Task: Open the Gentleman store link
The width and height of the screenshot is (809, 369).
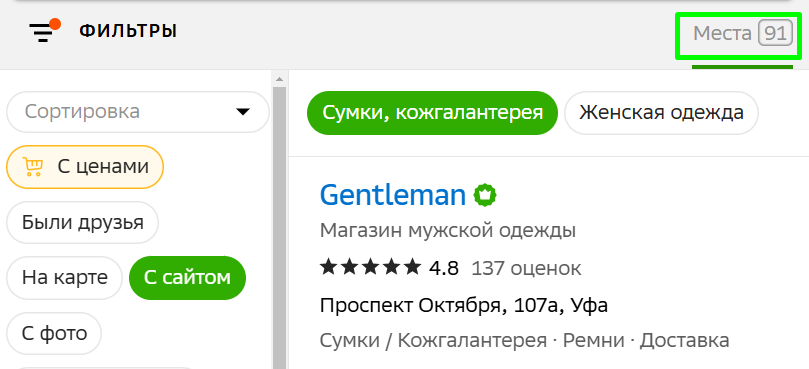Action: tap(393, 195)
